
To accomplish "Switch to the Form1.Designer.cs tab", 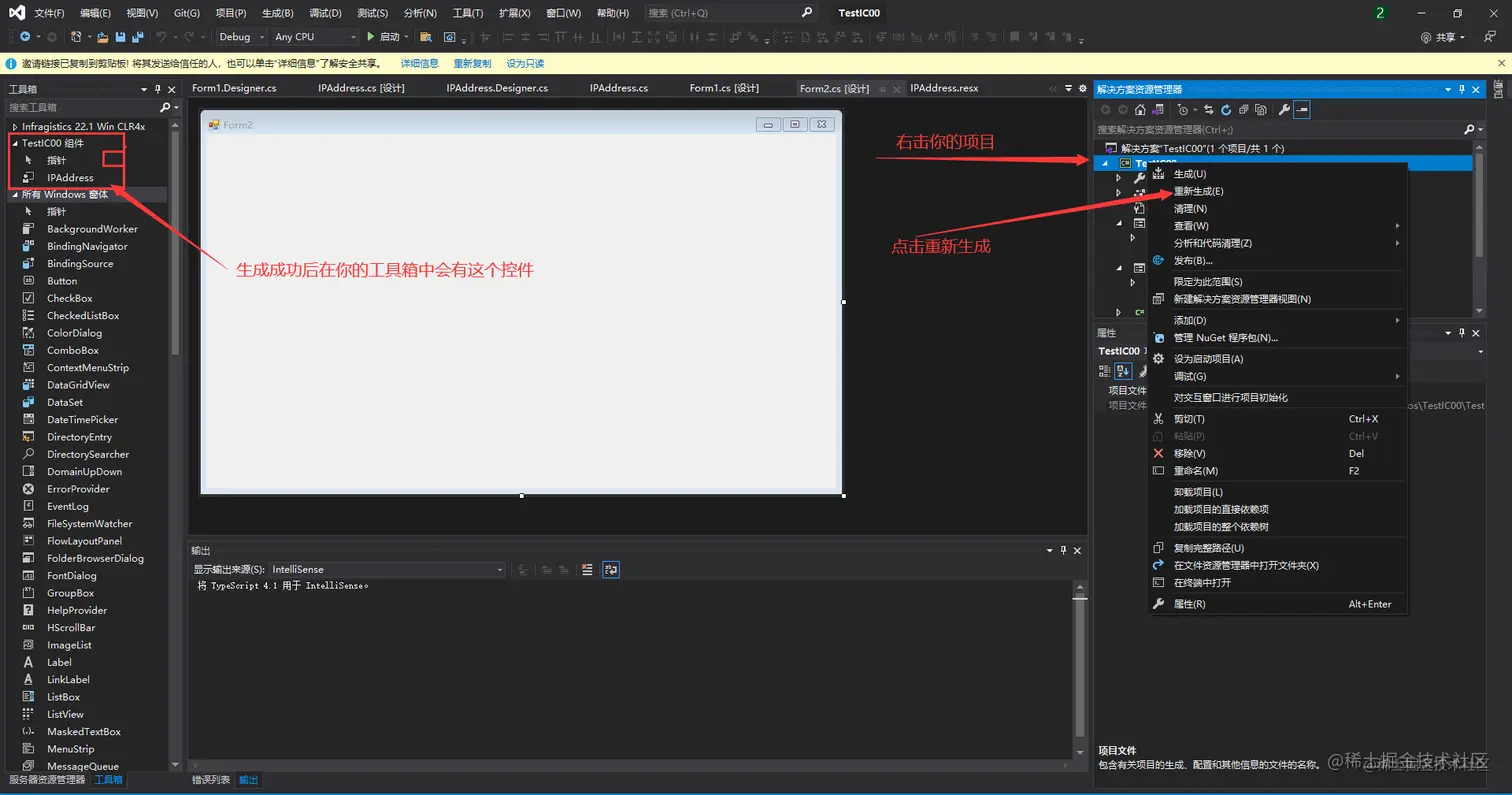I will (x=234, y=88).
